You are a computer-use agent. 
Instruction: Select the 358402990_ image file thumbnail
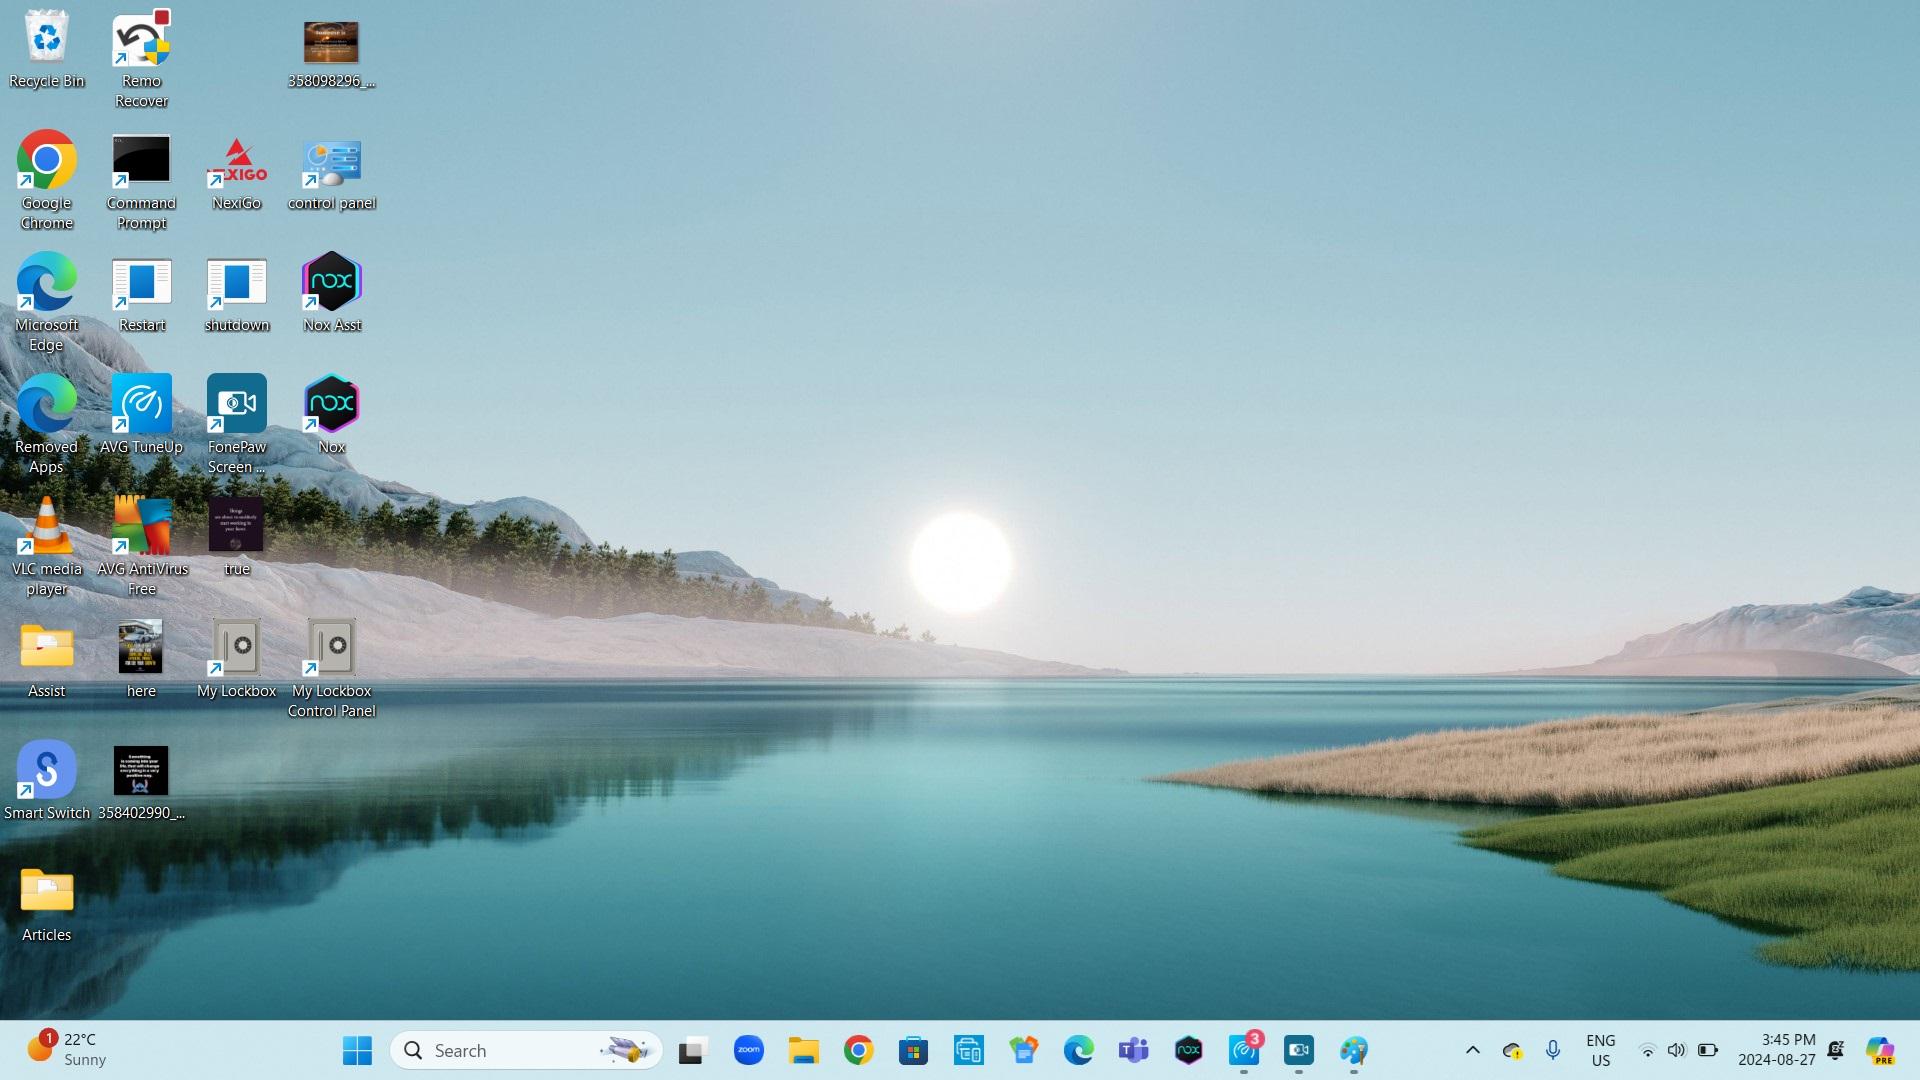(x=141, y=784)
